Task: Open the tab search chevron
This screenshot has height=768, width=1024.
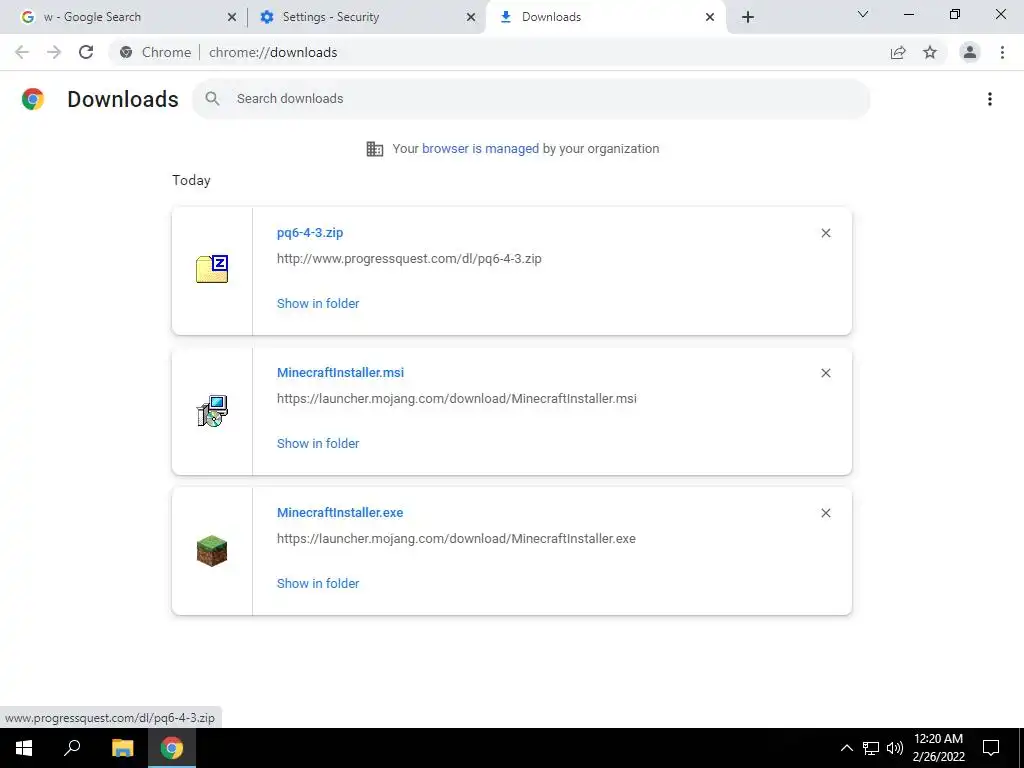Action: point(863,14)
